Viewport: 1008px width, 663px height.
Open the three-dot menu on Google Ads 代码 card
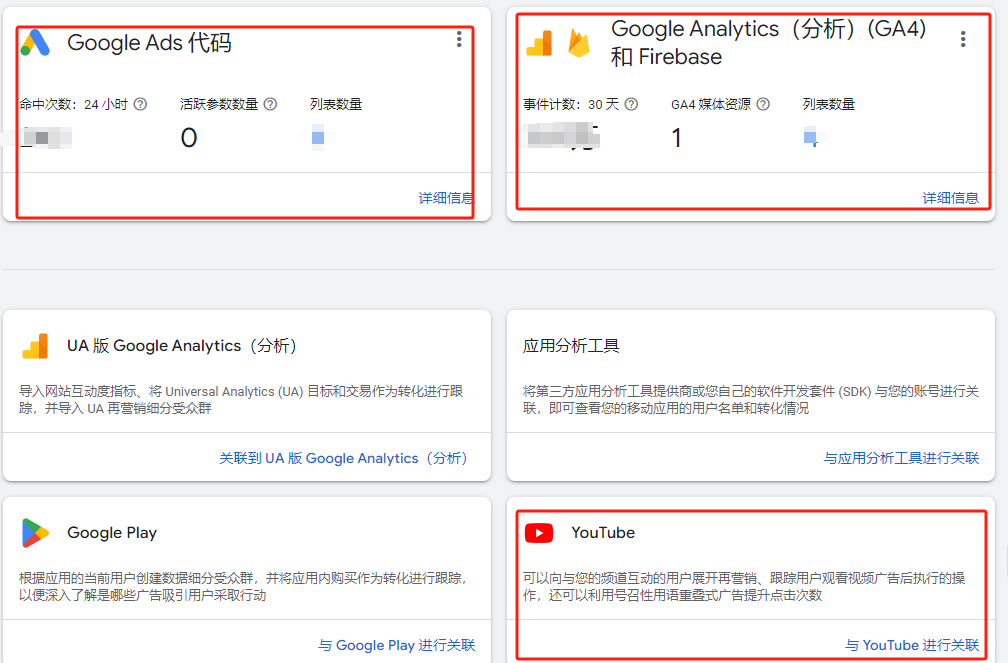click(459, 39)
